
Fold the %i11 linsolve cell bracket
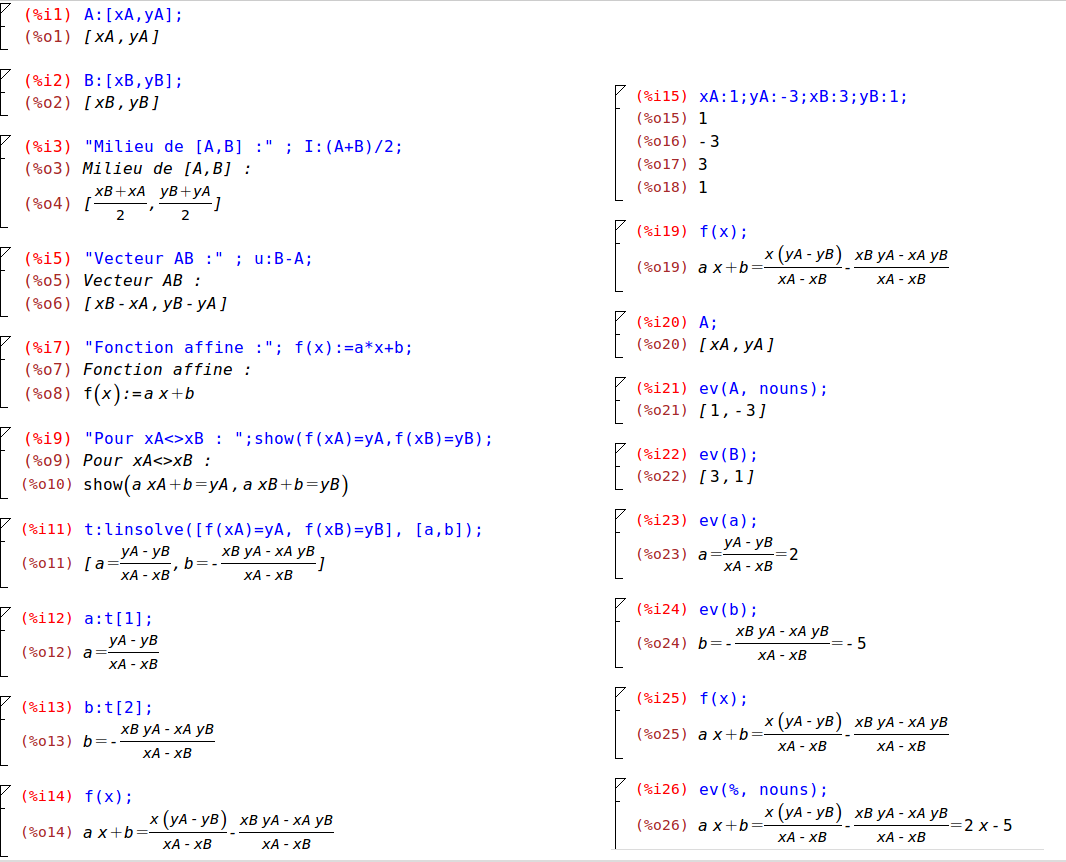6,522
